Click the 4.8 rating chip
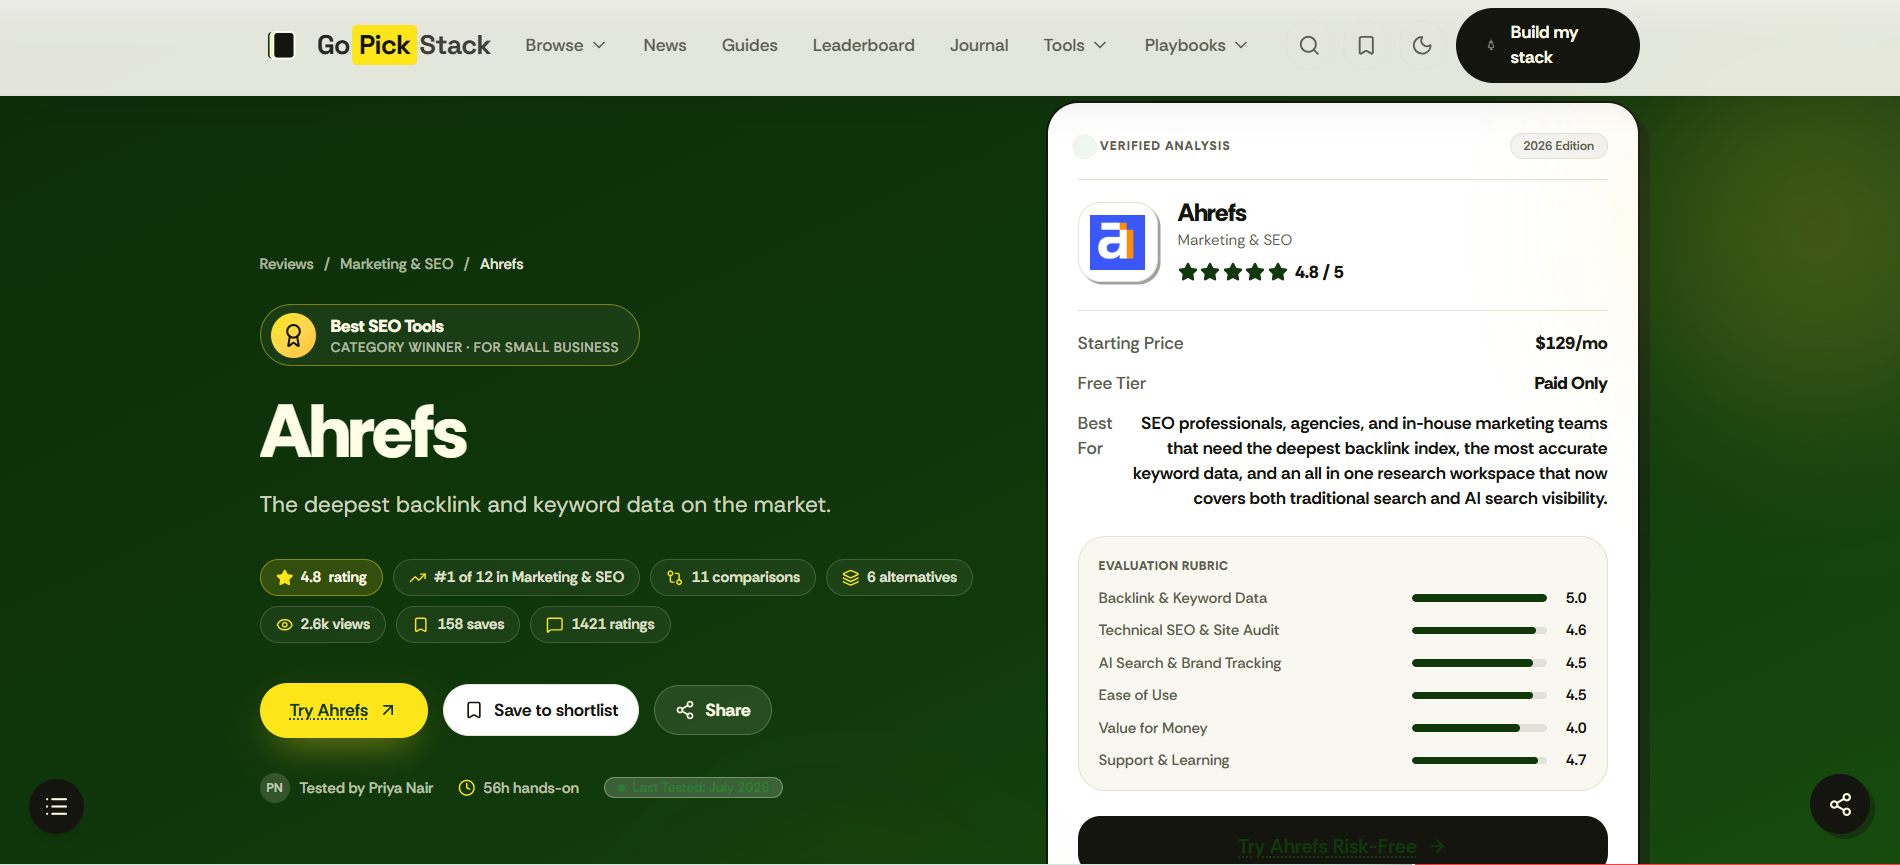Viewport: 1900px width, 865px height. (321, 577)
